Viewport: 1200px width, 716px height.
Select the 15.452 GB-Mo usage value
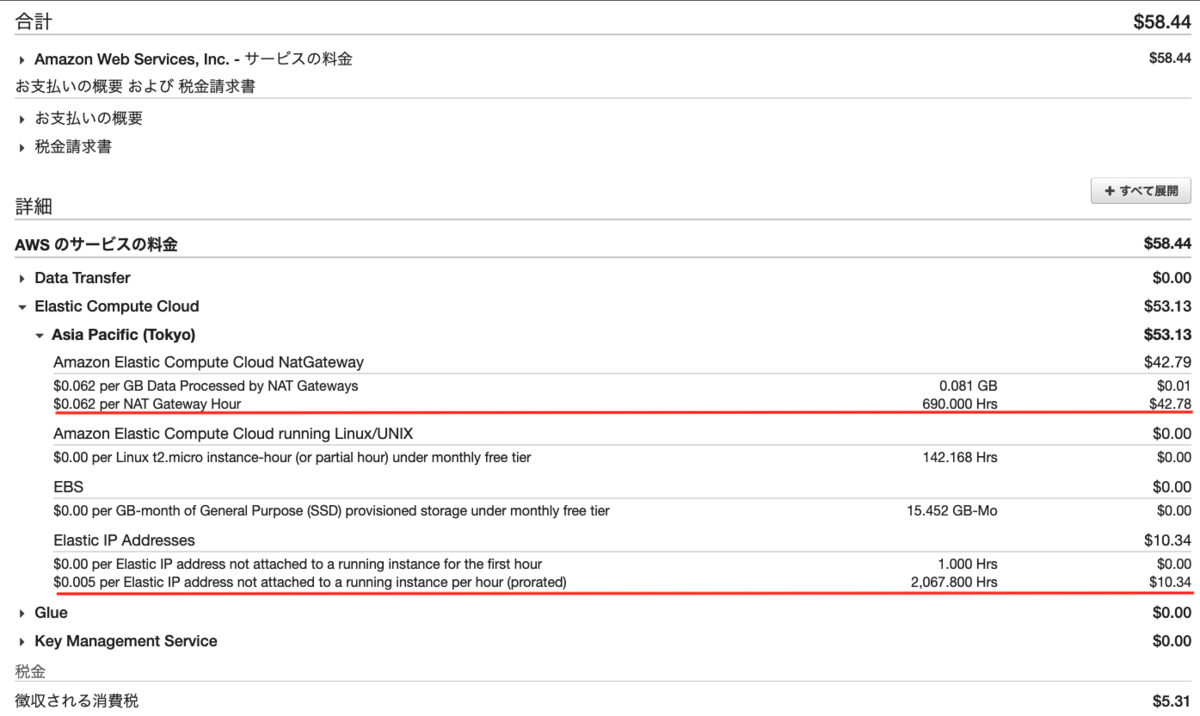(951, 511)
